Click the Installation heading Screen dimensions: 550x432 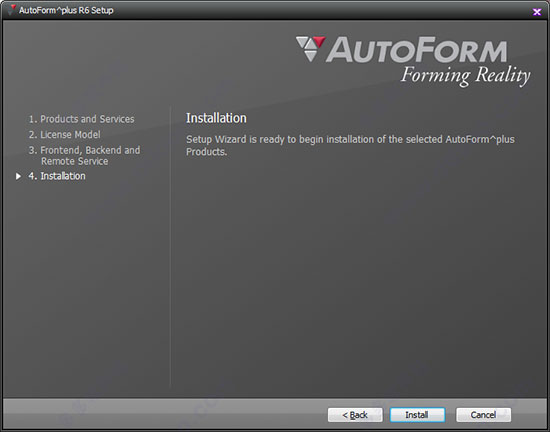point(216,118)
